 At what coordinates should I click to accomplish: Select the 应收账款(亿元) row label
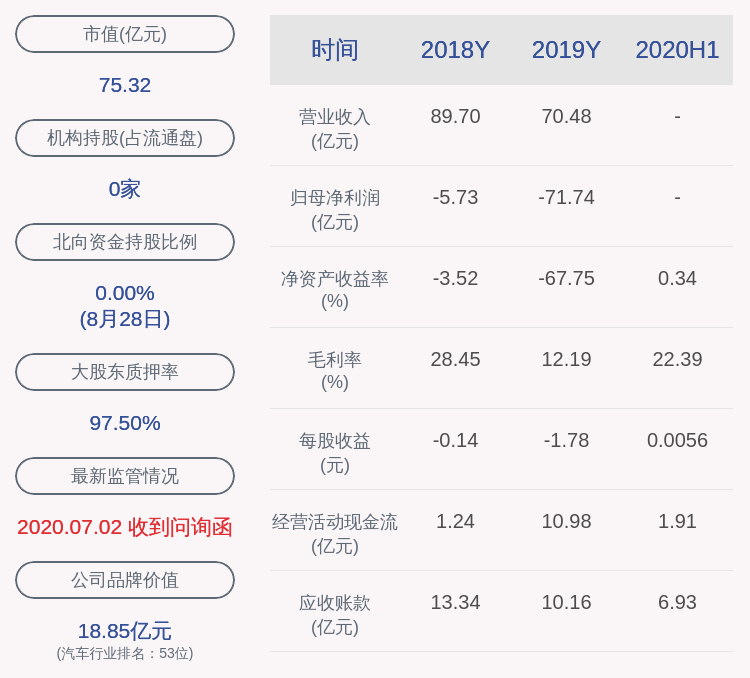coord(334,615)
